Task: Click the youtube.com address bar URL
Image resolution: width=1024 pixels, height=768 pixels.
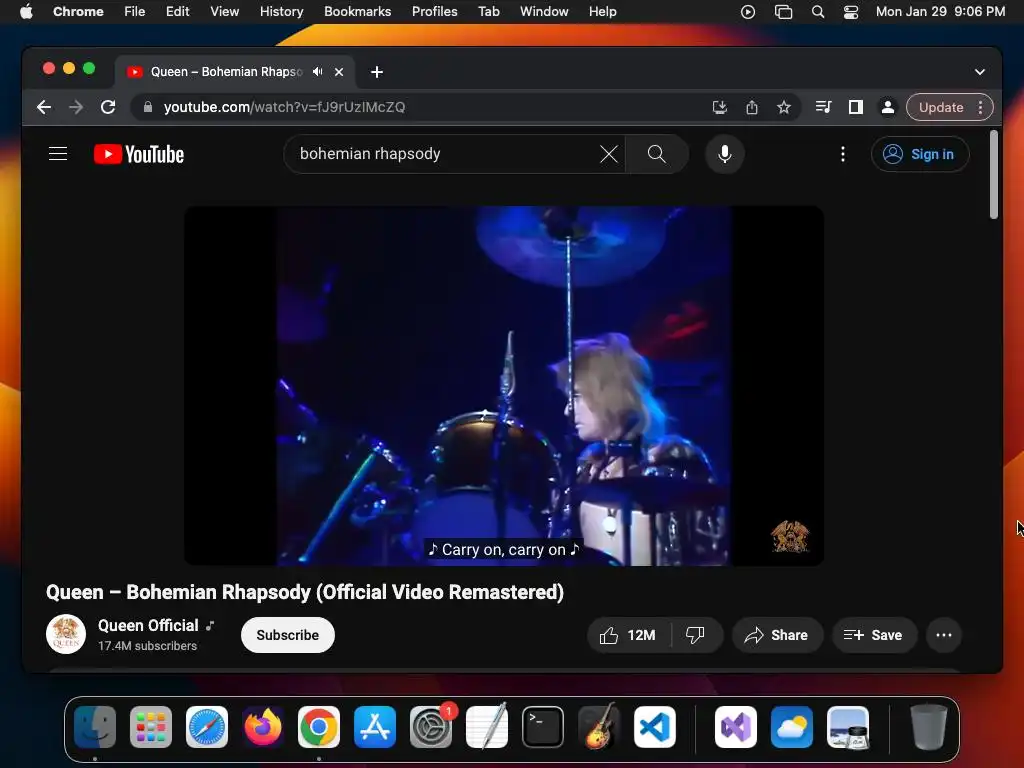Action: (x=284, y=107)
